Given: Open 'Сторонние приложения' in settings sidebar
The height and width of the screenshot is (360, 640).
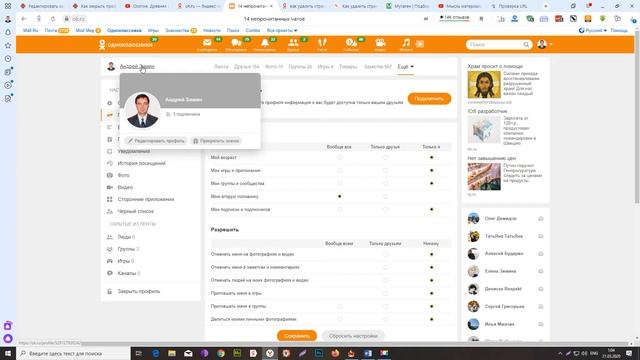Looking at the screenshot, I should coord(146,200).
